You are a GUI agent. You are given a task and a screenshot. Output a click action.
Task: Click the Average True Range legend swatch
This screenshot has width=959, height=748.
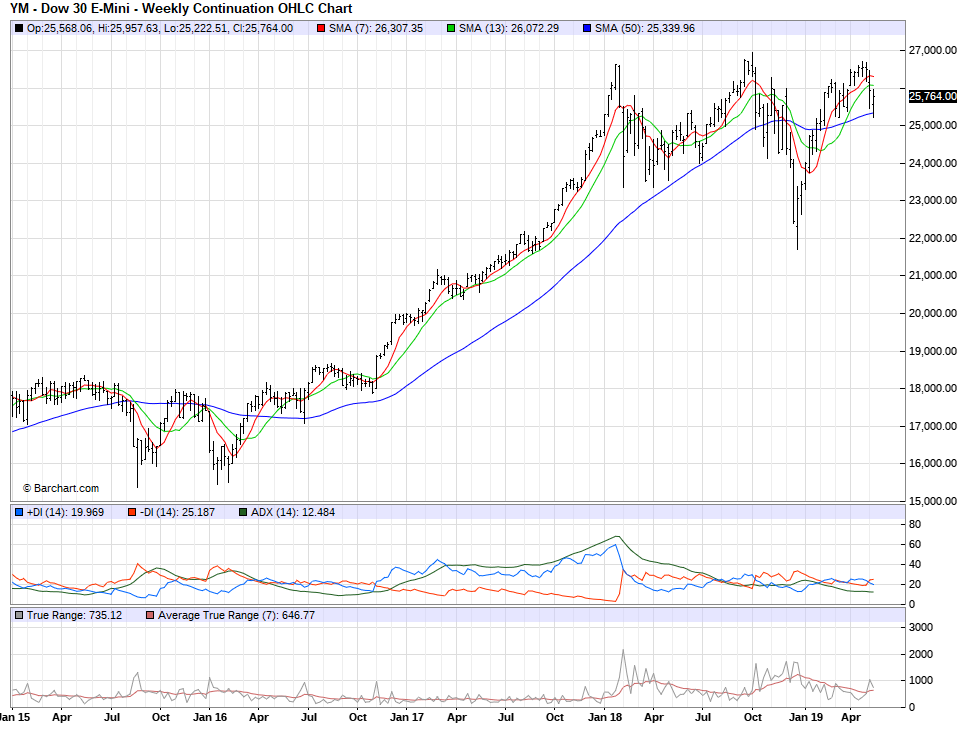pyautogui.click(x=150, y=615)
